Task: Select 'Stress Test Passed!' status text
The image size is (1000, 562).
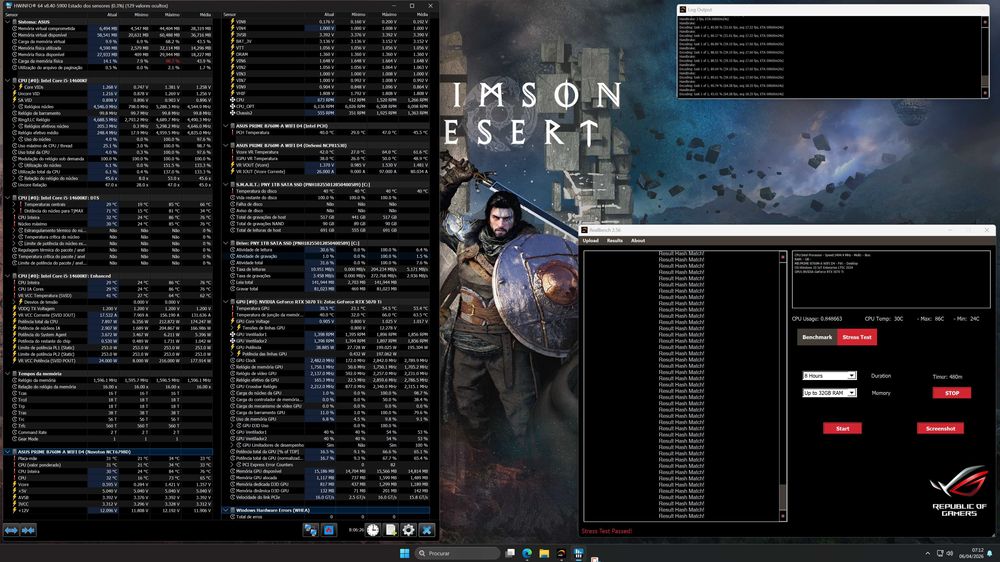Action: 607,531
